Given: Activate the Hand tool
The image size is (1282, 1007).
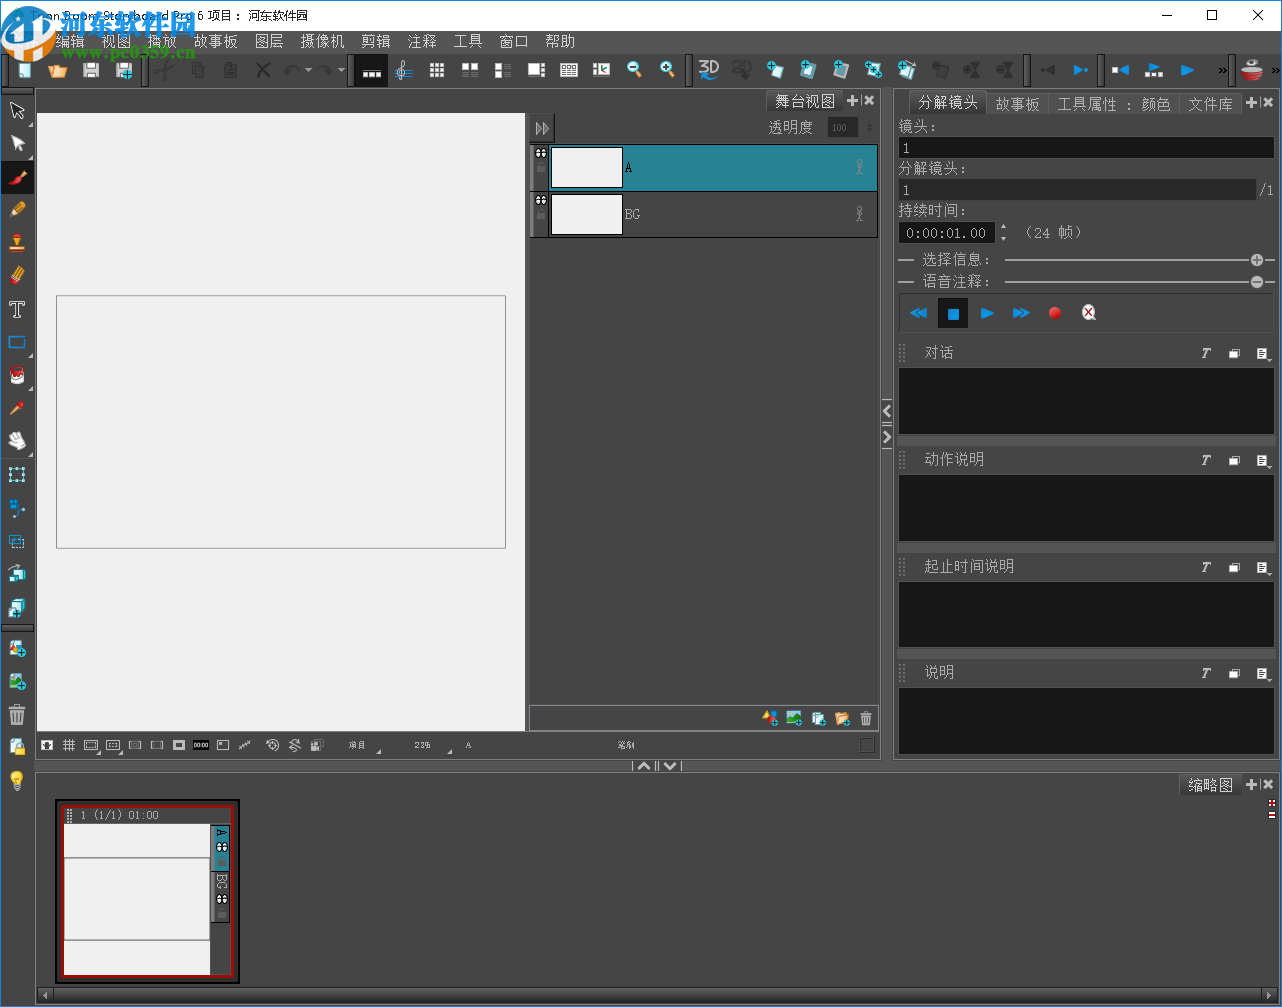Looking at the screenshot, I should click(x=17, y=440).
